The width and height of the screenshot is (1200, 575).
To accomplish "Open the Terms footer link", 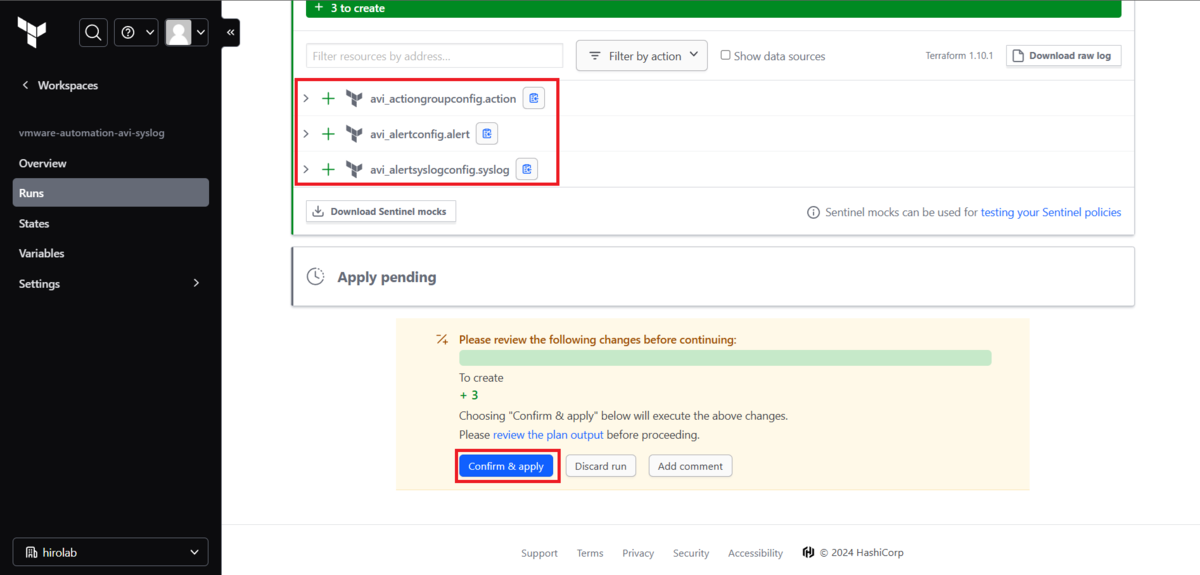I will pos(590,553).
